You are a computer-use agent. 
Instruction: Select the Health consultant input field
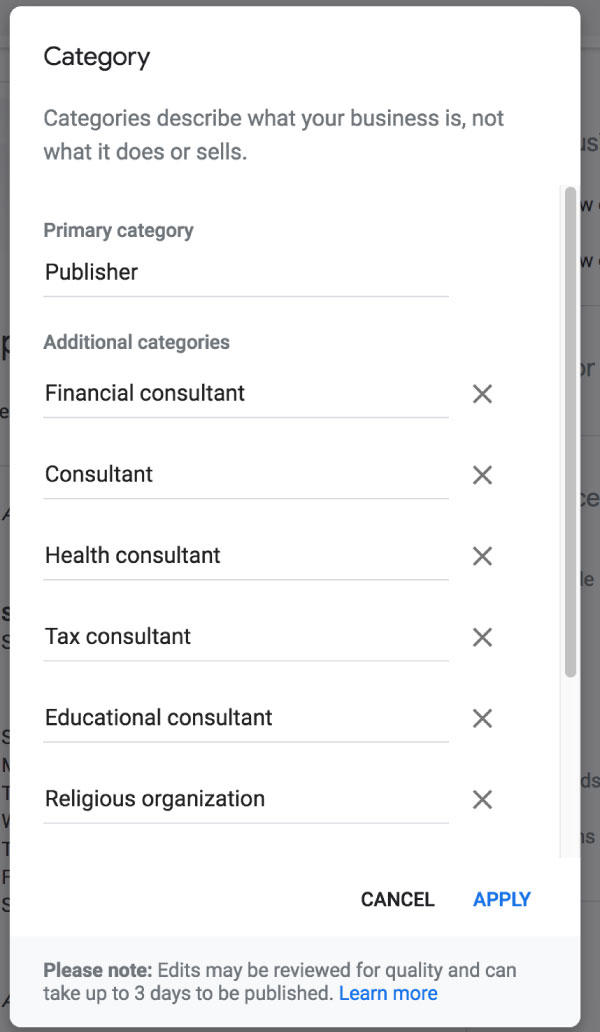click(245, 556)
